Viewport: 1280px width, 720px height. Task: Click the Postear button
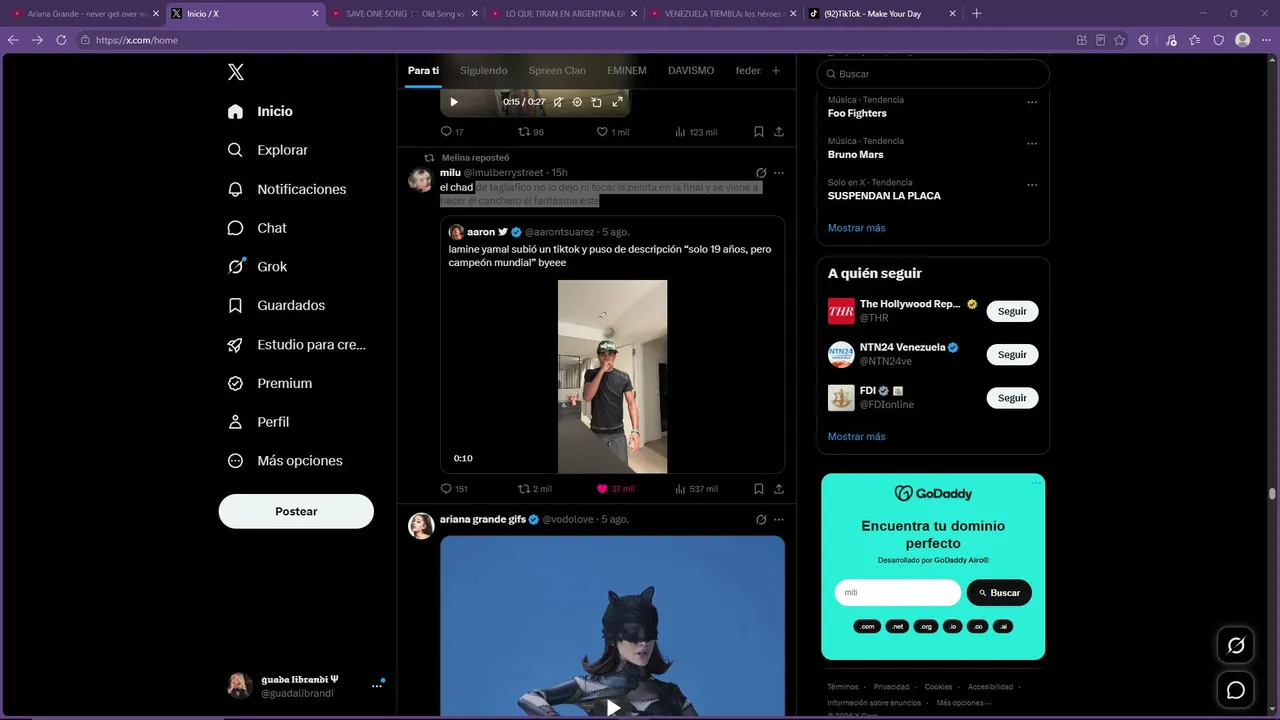click(296, 511)
